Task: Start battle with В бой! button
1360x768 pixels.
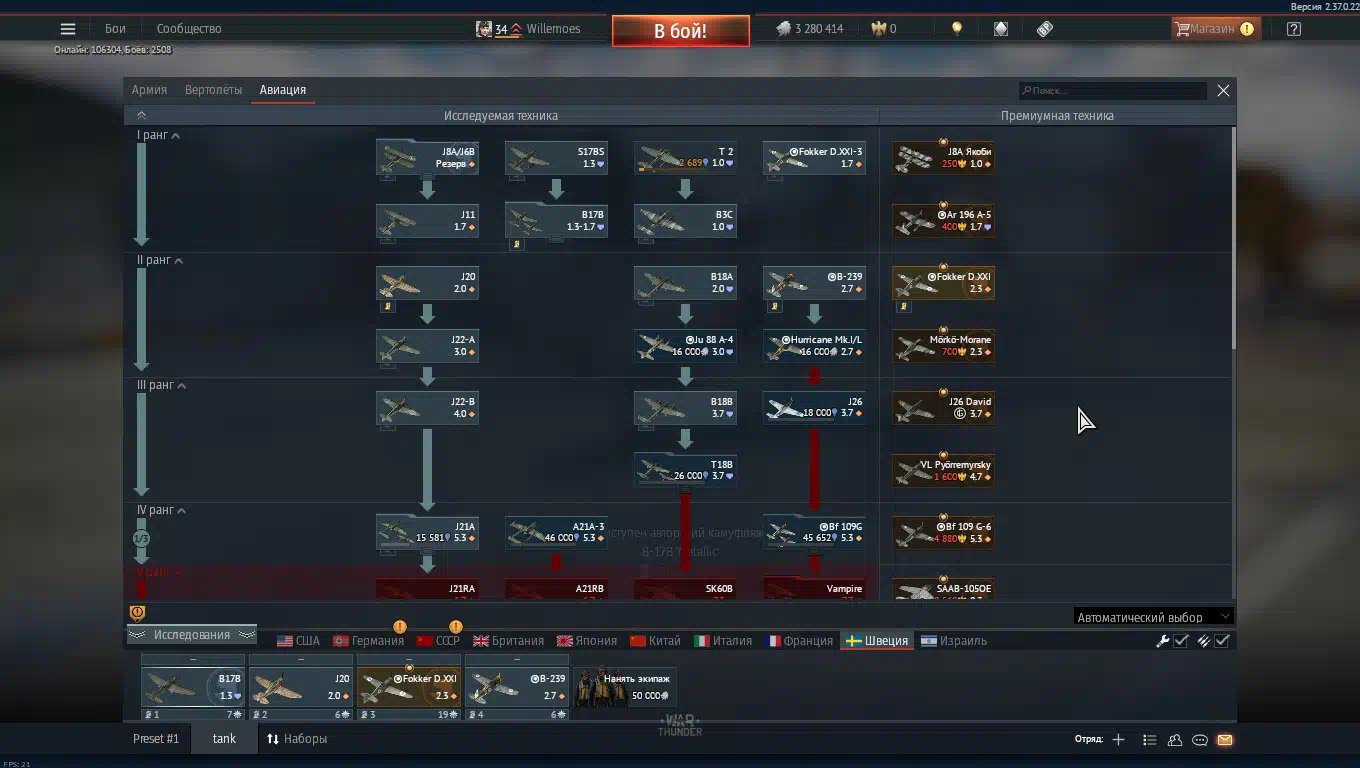Action: coord(681,31)
